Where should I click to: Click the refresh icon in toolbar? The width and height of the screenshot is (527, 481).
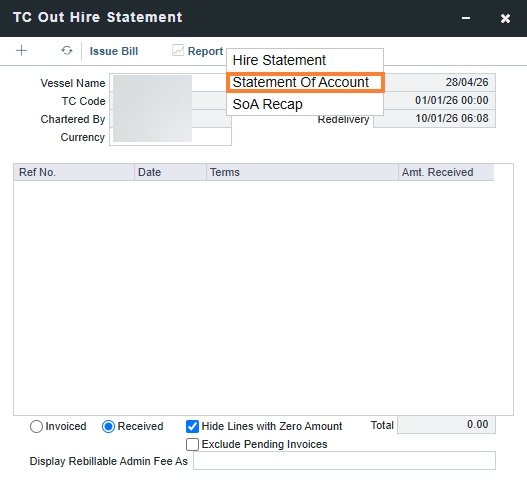(67, 51)
